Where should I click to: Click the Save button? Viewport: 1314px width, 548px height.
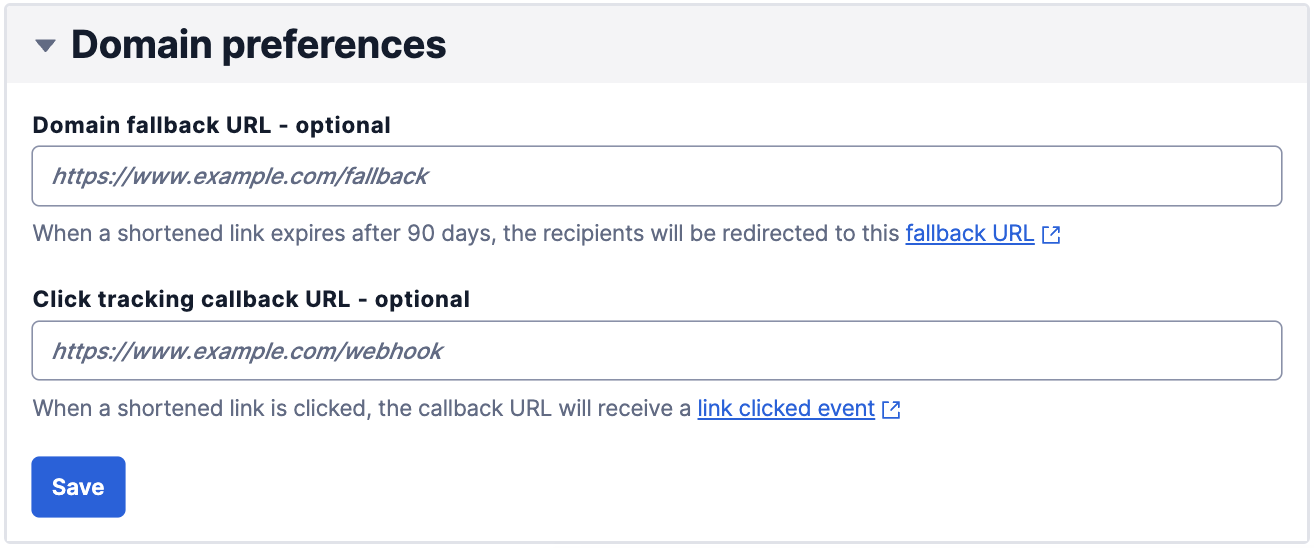click(x=78, y=487)
